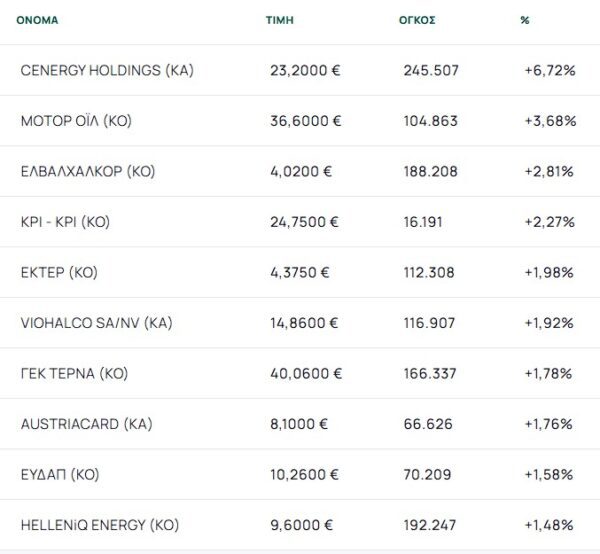The width and height of the screenshot is (600, 554).
Task: Click the +1,48% change for HELLENiQ ENERGY
Action: pyautogui.click(x=548, y=525)
